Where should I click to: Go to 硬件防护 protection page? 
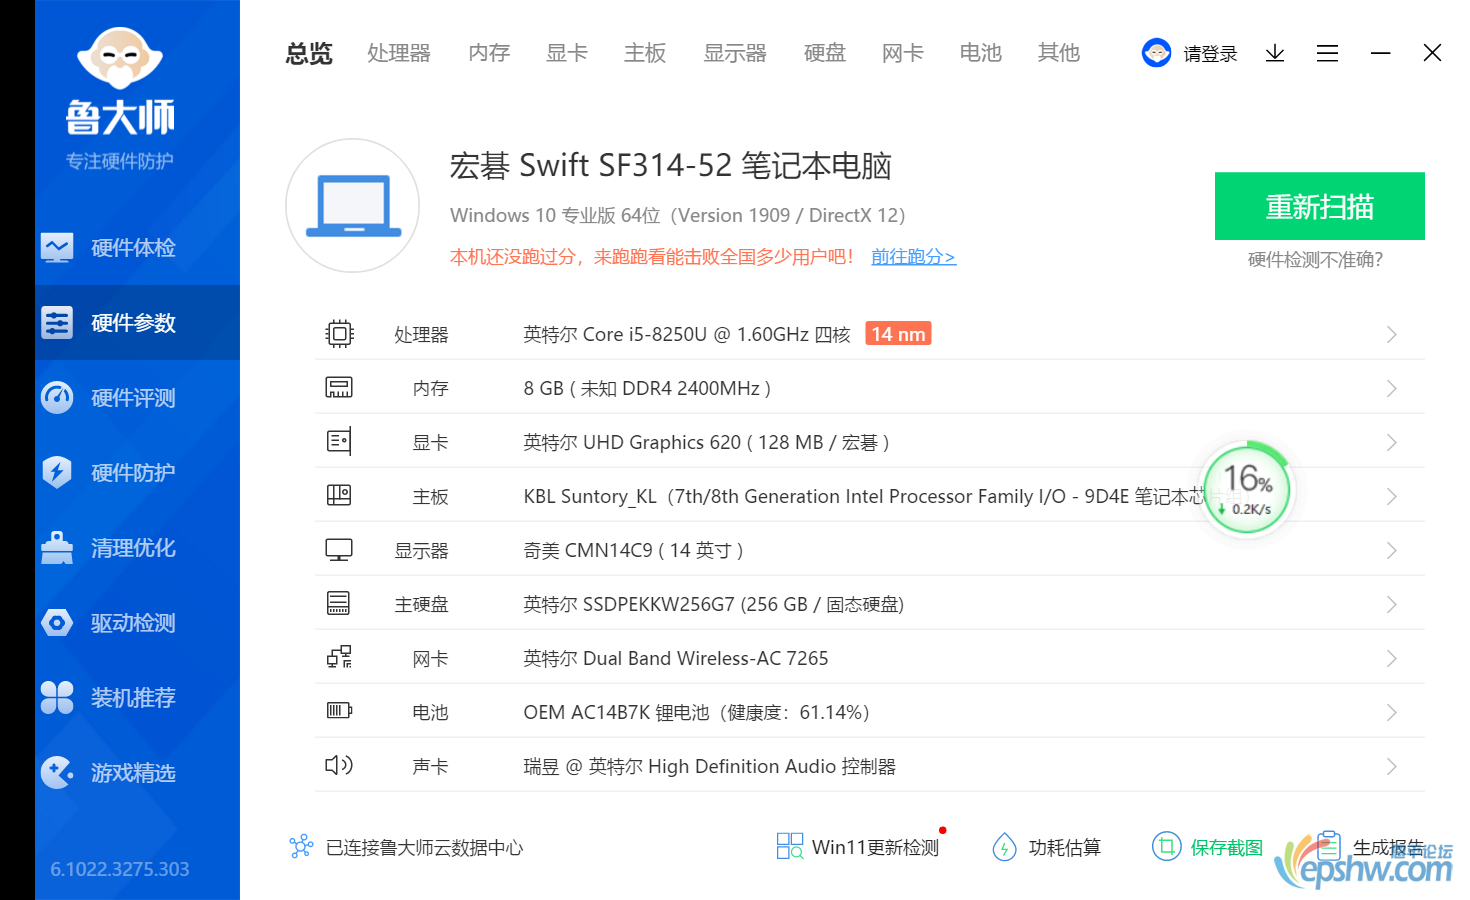point(137,472)
